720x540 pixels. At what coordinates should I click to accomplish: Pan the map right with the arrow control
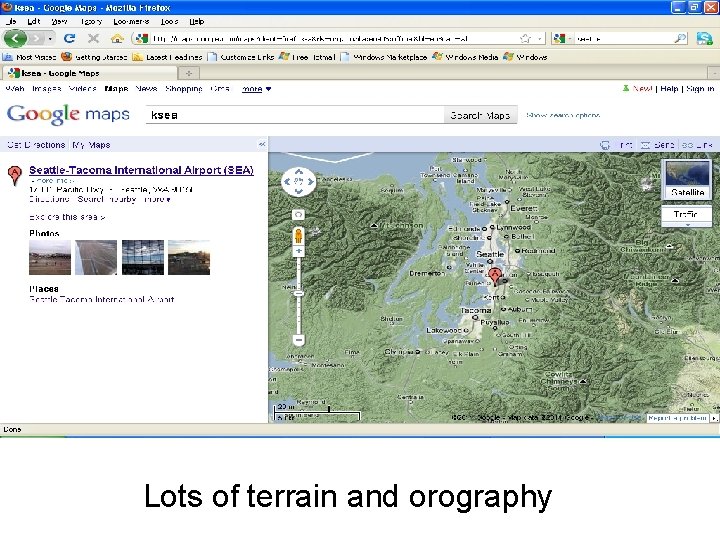pyautogui.click(x=310, y=181)
